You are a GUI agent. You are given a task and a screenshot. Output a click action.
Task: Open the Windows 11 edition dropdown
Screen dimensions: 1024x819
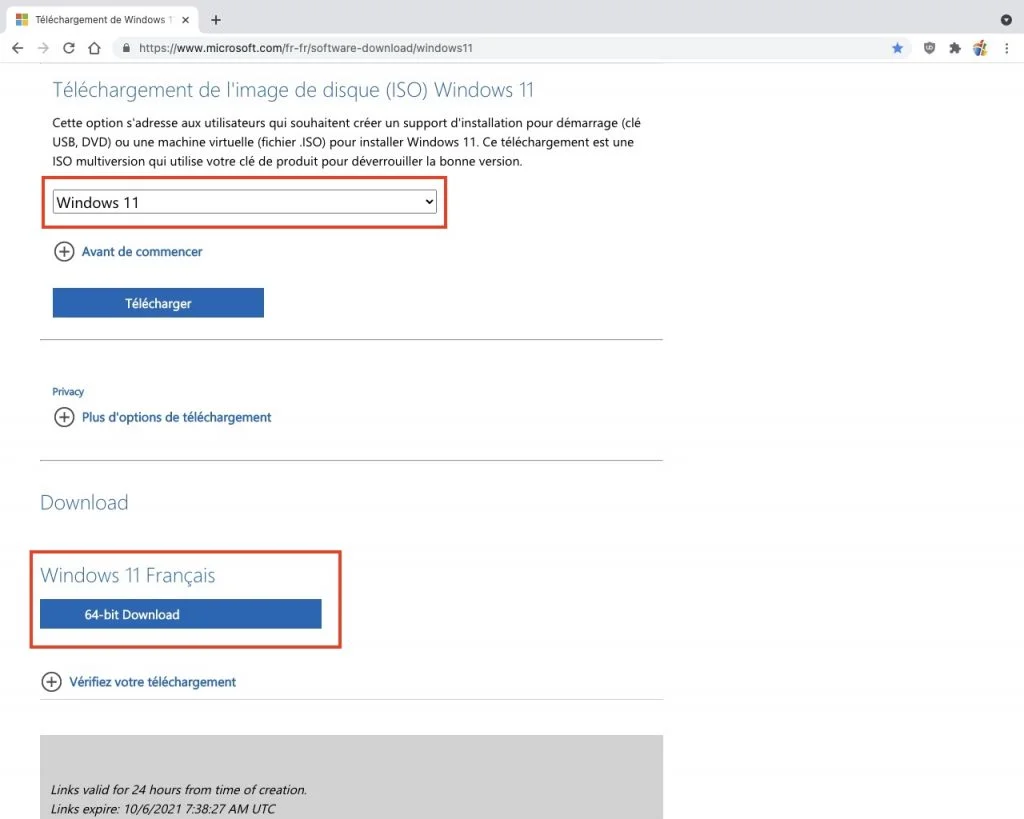(x=244, y=202)
